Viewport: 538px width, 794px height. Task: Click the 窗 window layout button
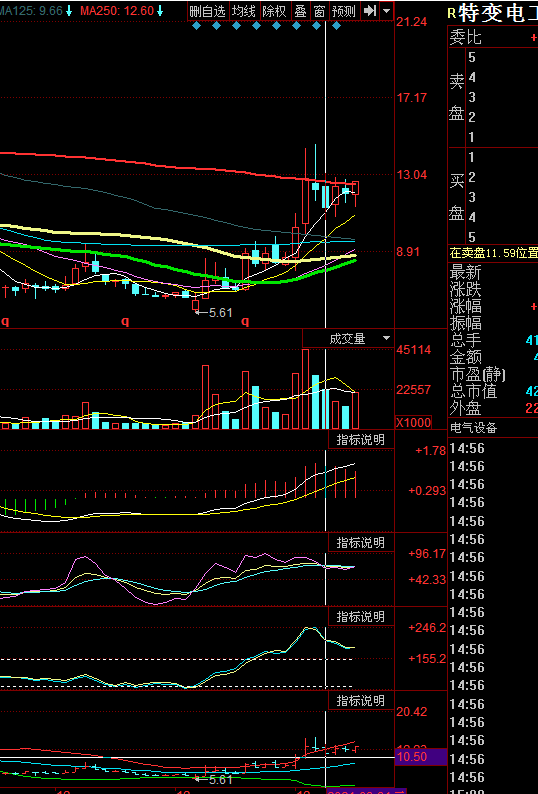319,11
